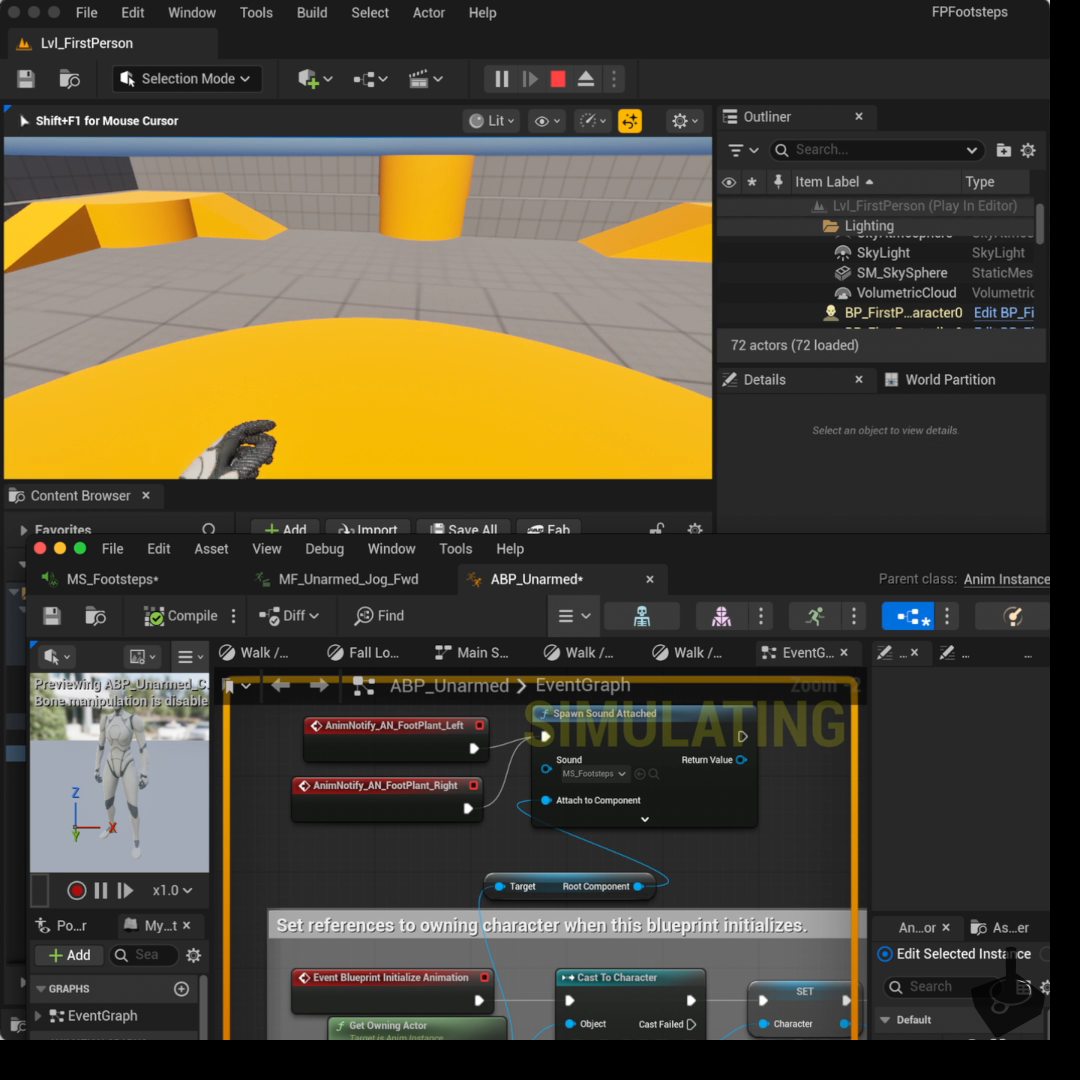
Task: Click Add in Content Browser
Action: click(x=285, y=529)
